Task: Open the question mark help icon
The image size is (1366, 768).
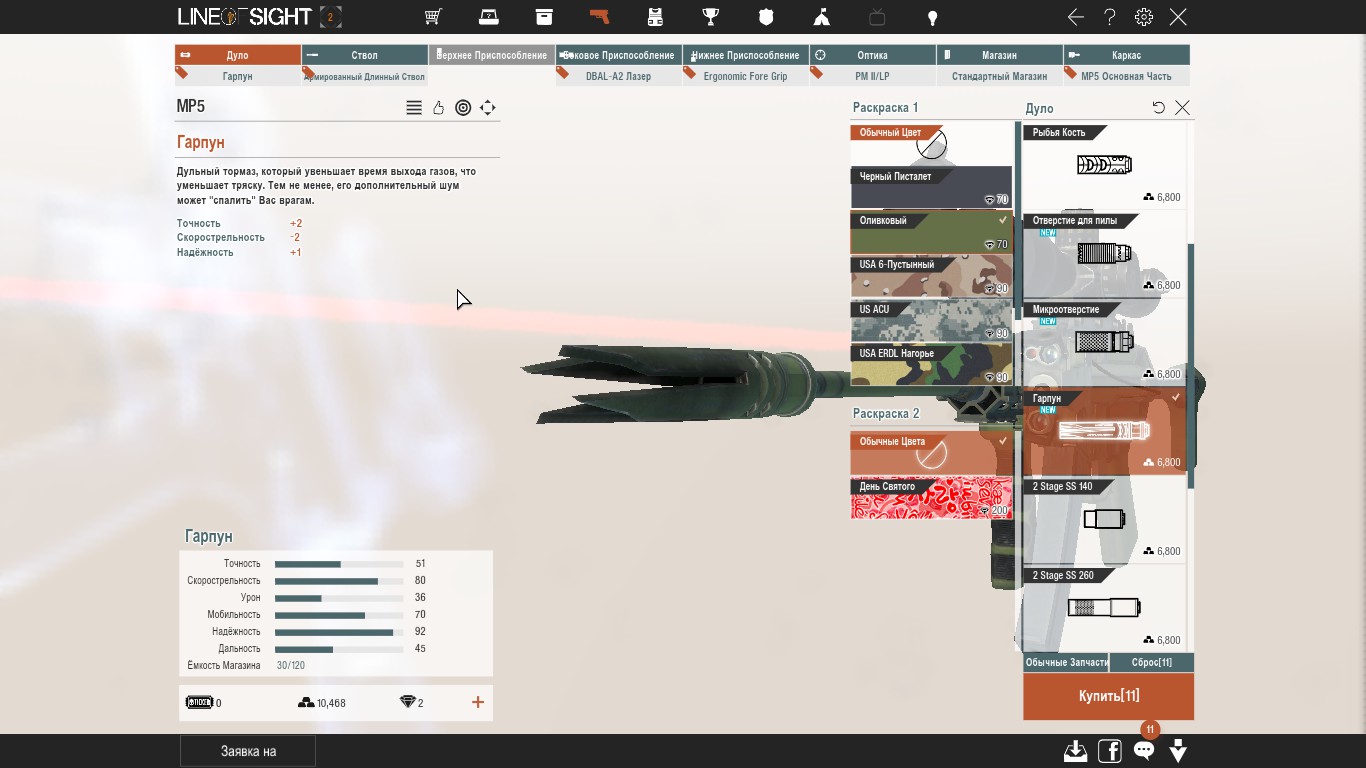Action: 1110,17
